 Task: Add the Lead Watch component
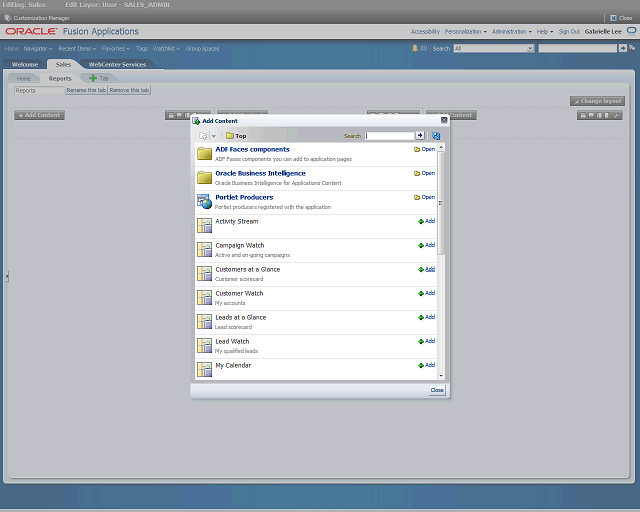tap(427, 341)
